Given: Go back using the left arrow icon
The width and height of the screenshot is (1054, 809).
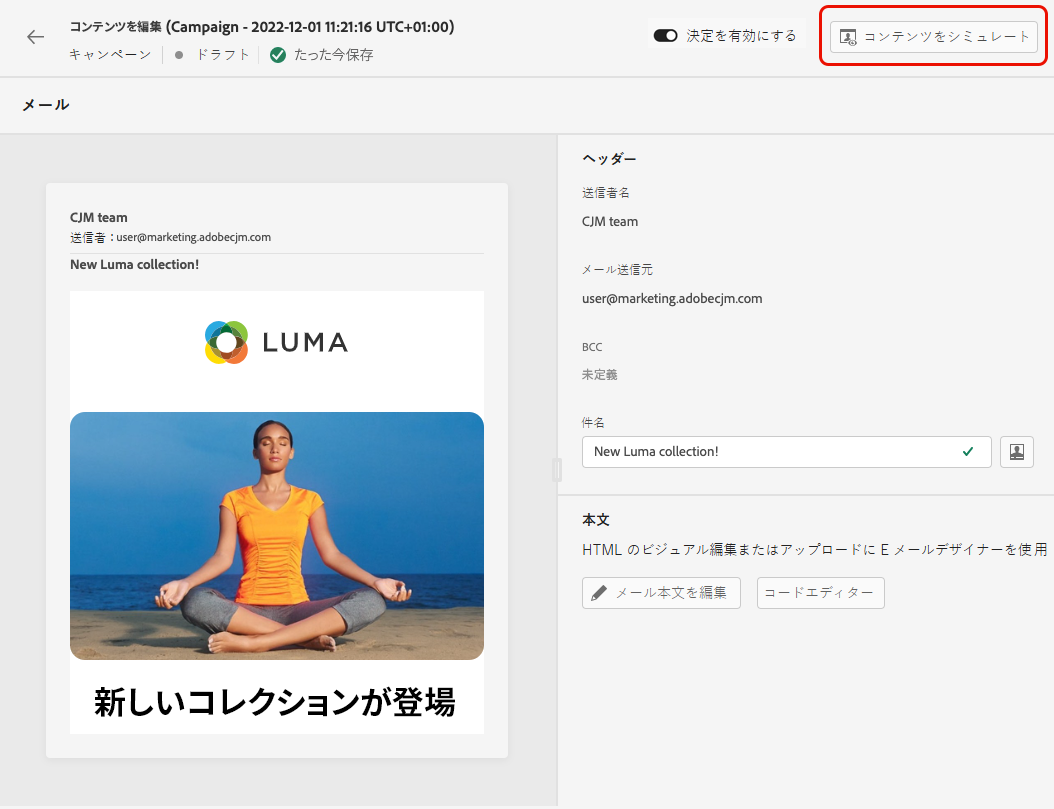Looking at the screenshot, I should pos(35,37).
